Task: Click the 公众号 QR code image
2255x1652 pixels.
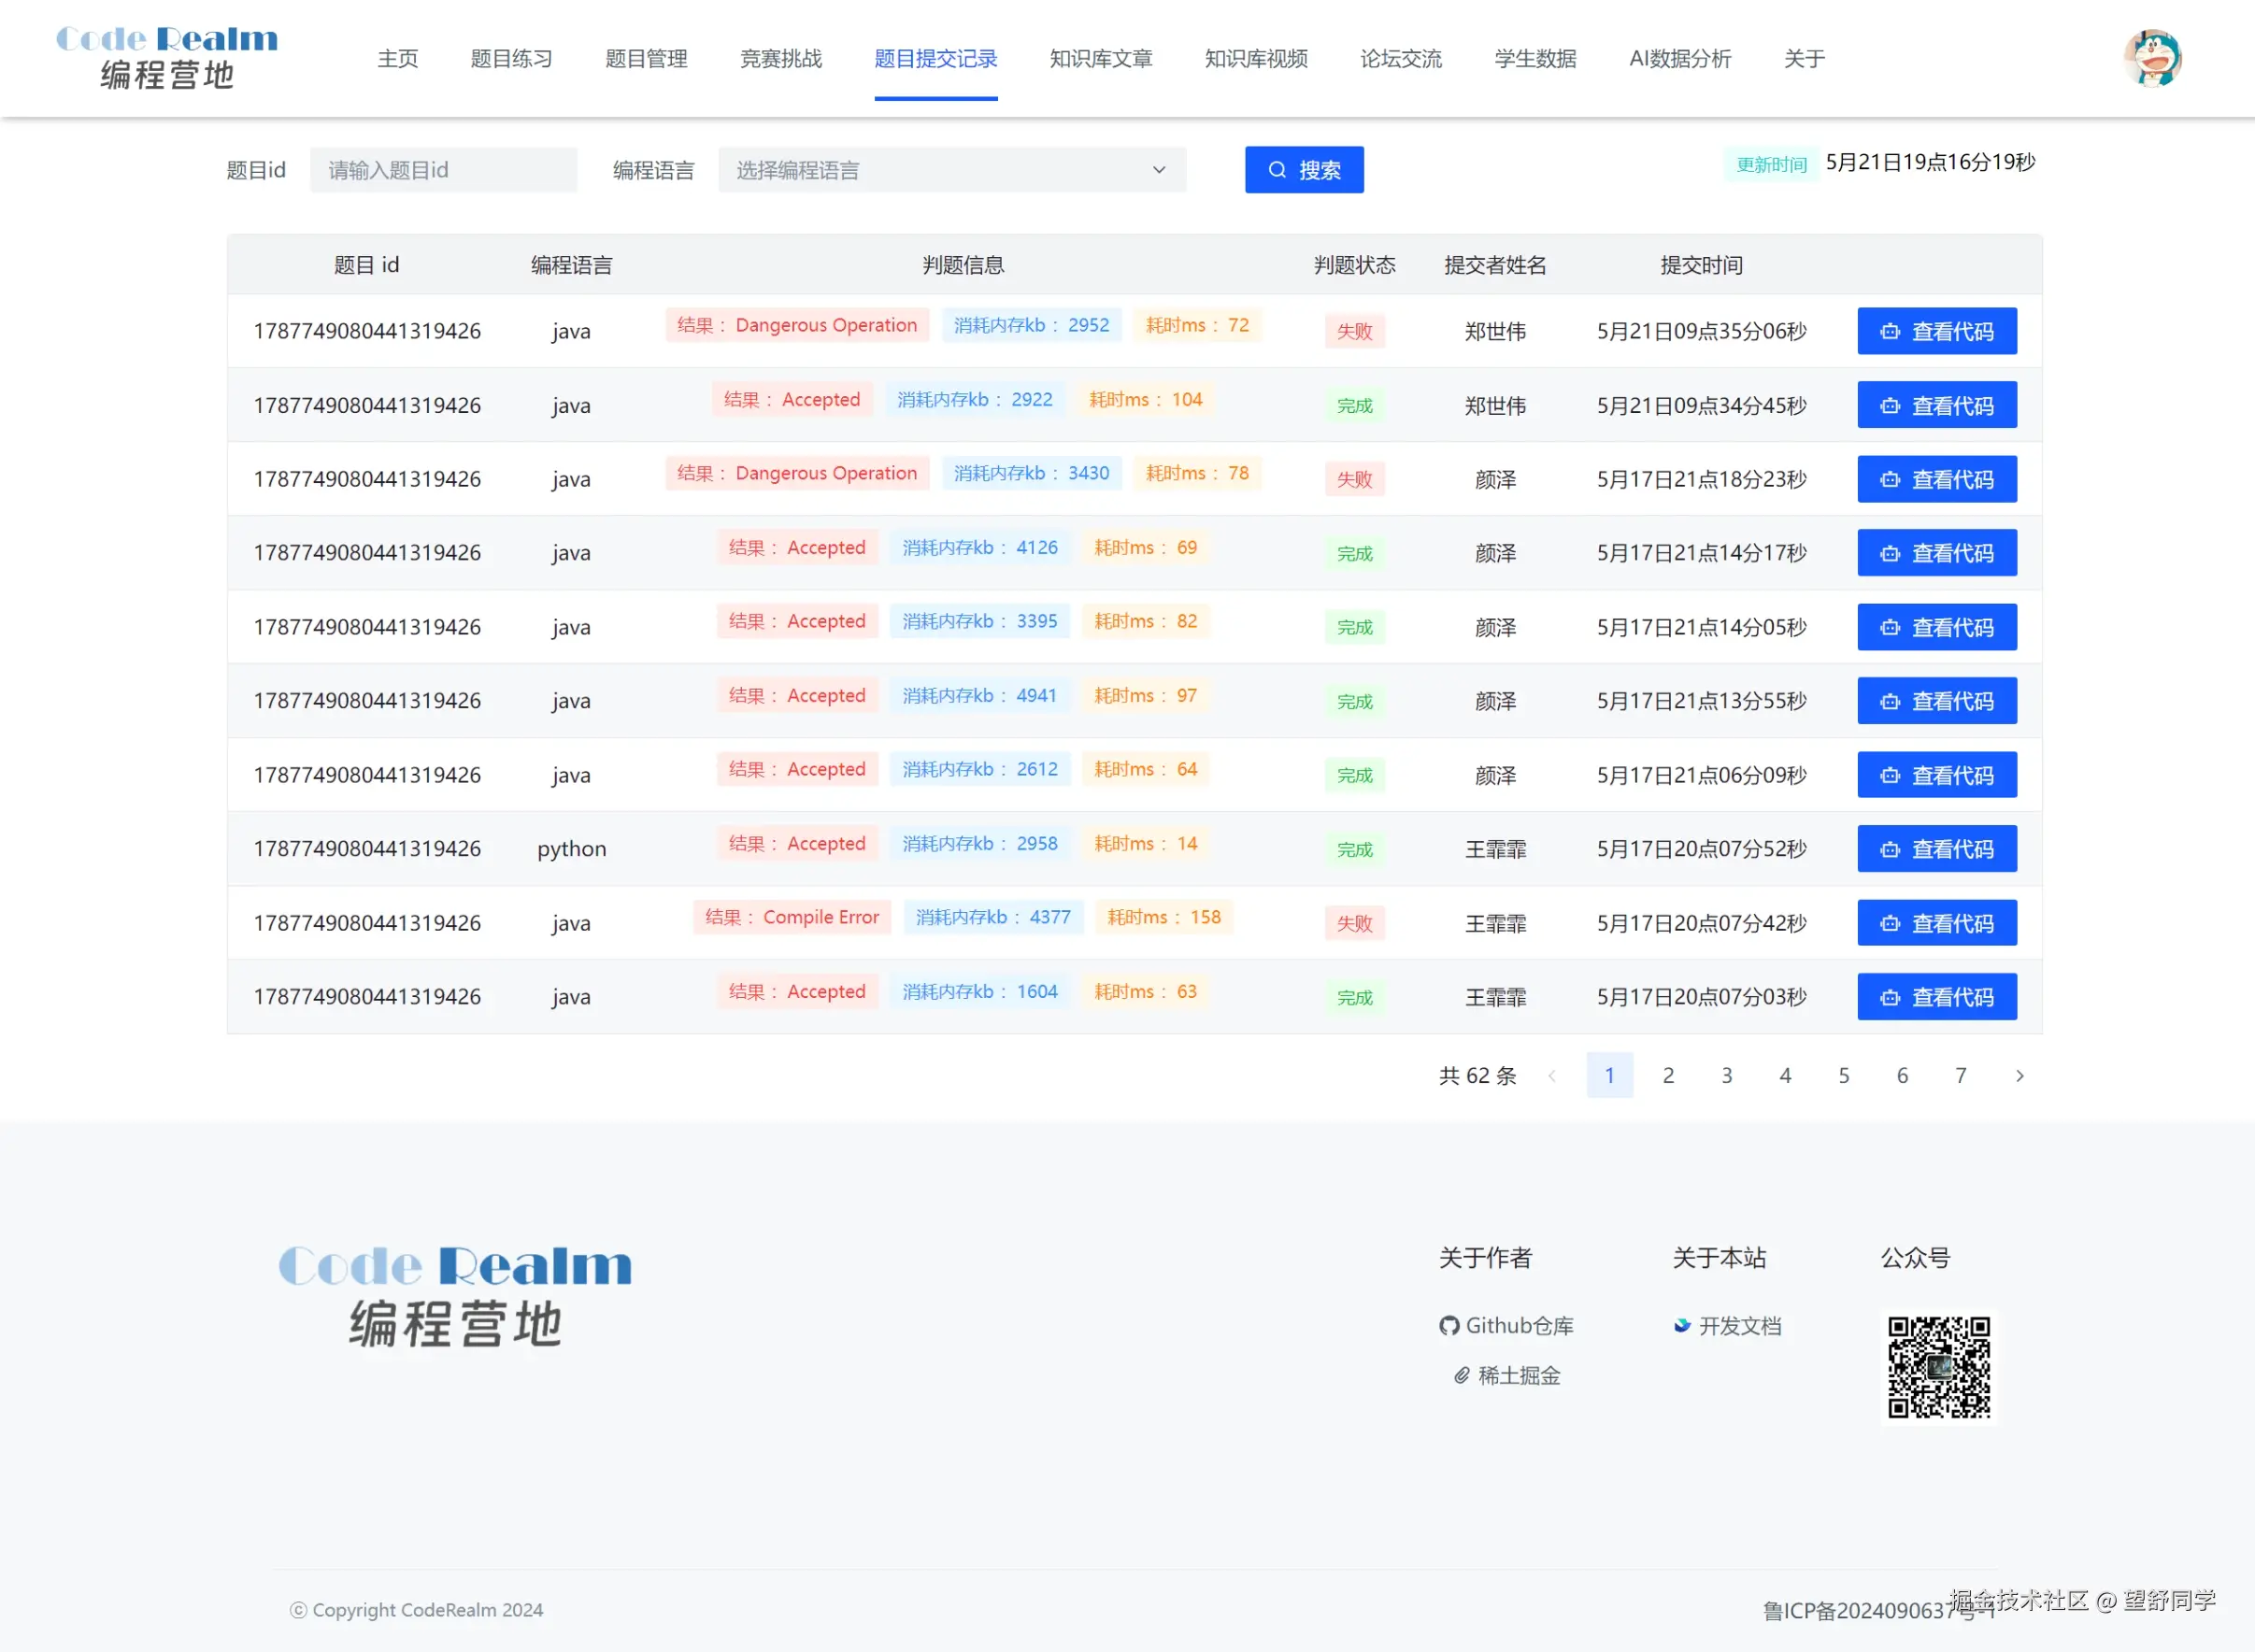Action: click(1938, 1367)
